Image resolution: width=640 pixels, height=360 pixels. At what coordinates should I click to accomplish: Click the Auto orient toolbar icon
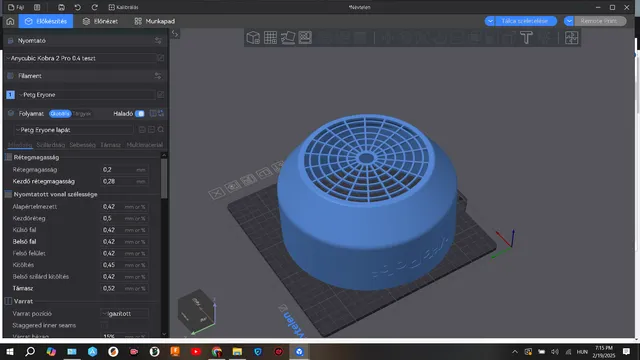click(x=288, y=38)
